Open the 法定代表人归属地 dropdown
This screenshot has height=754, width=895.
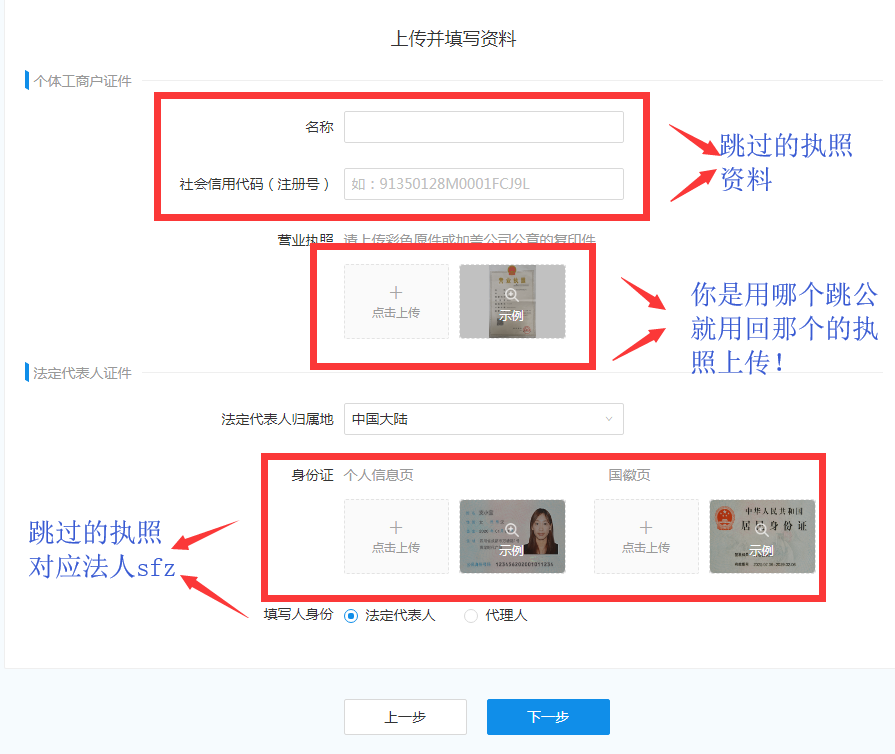click(x=483, y=419)
